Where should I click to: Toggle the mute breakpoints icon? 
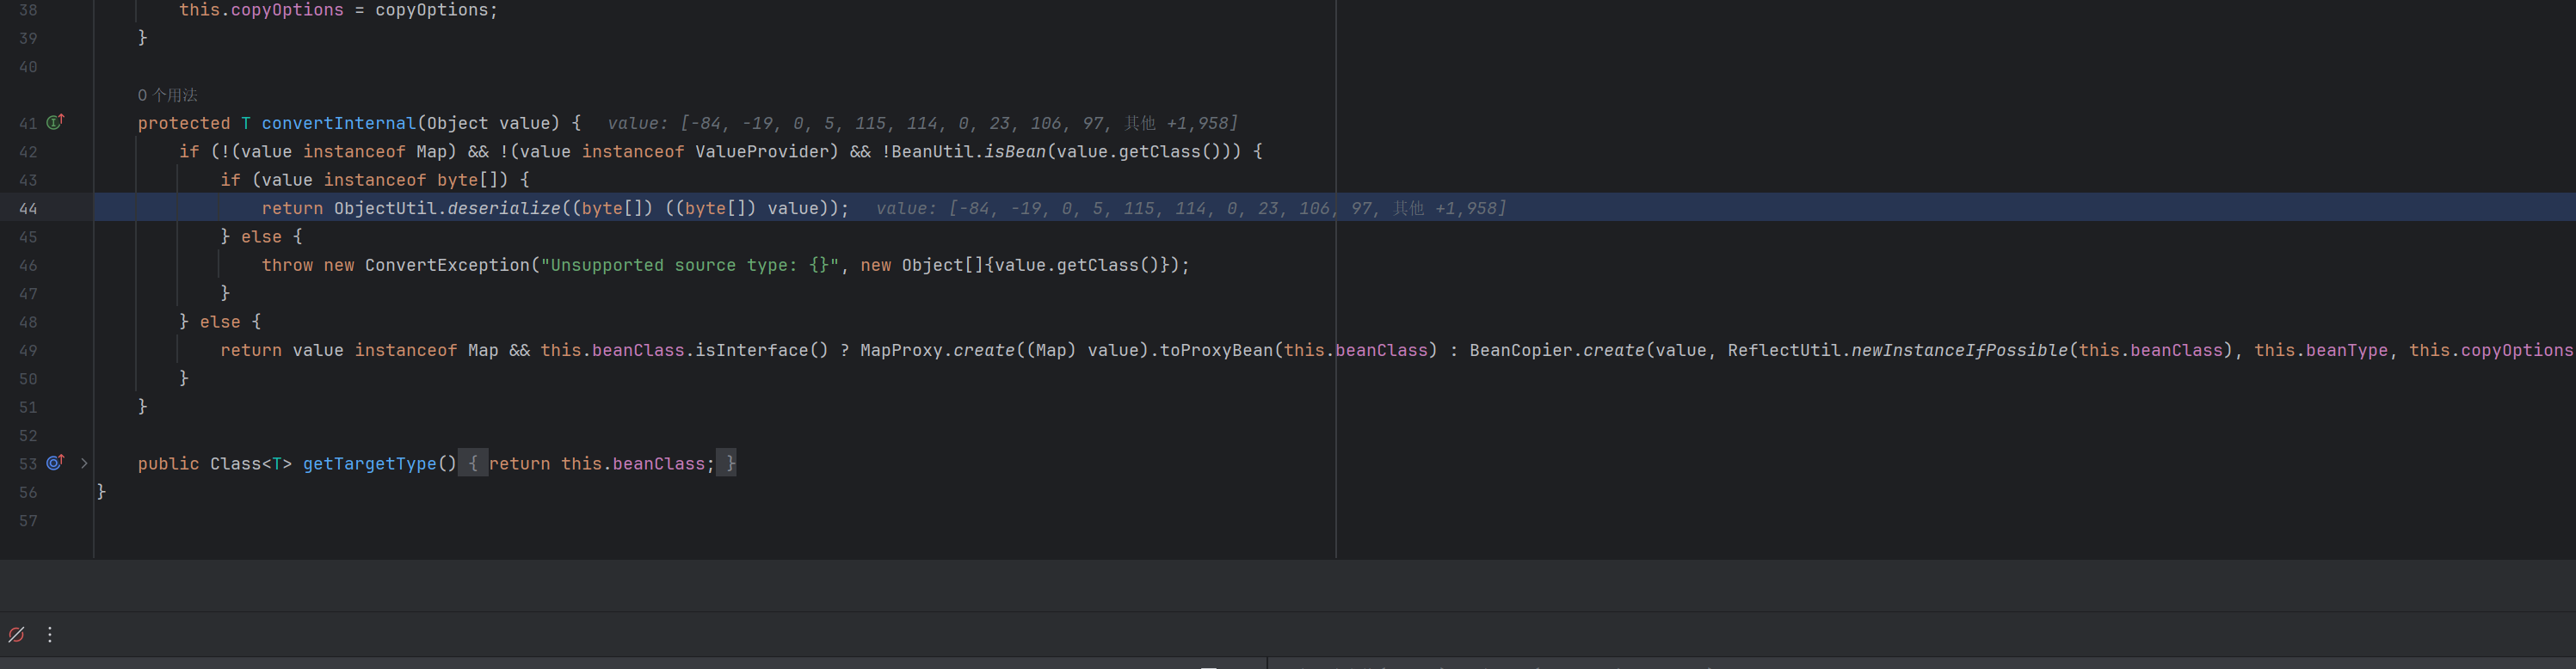[x=16, y=634]
